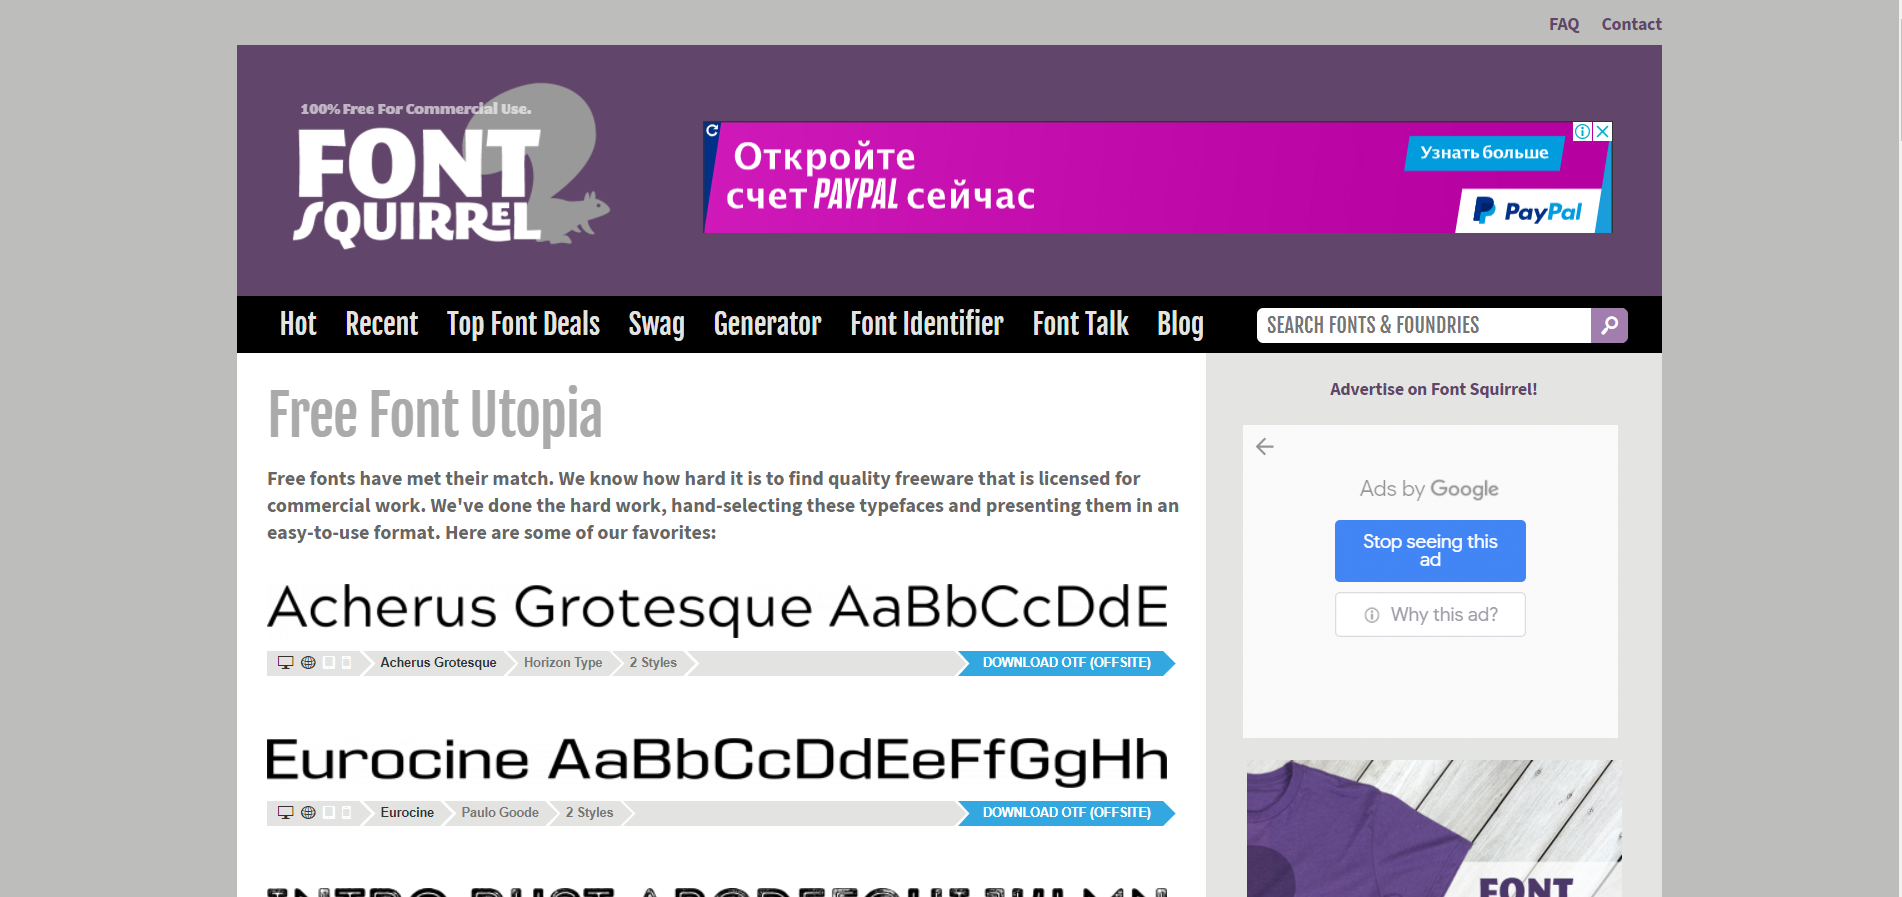Open the FAQ link
The width and height of the screenshot is (1902, 897).
1564,24
